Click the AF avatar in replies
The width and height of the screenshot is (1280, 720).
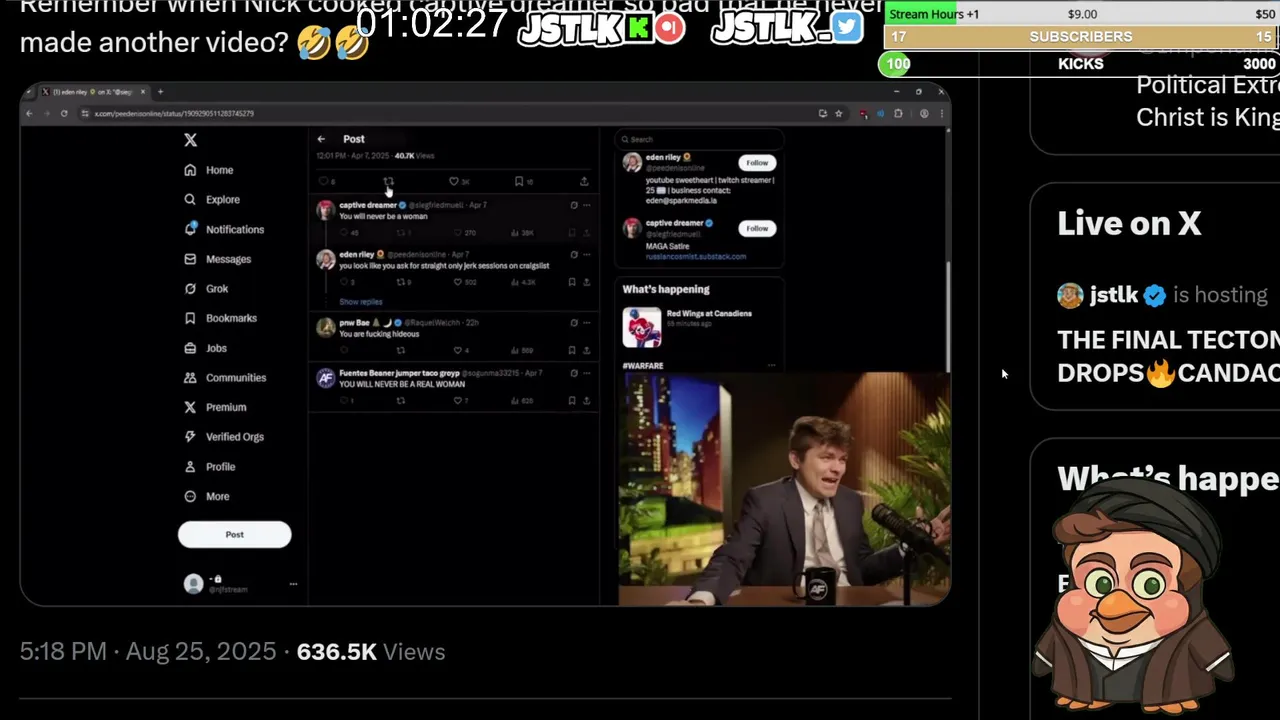326,378
